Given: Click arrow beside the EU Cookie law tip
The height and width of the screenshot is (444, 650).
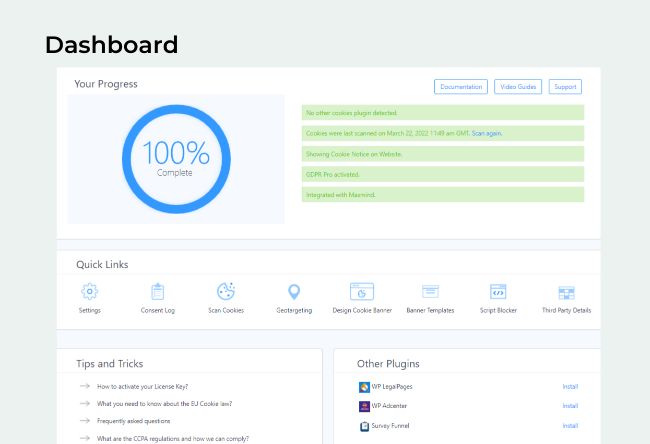Looking at the screenshot, I should (x=85, y=403).
